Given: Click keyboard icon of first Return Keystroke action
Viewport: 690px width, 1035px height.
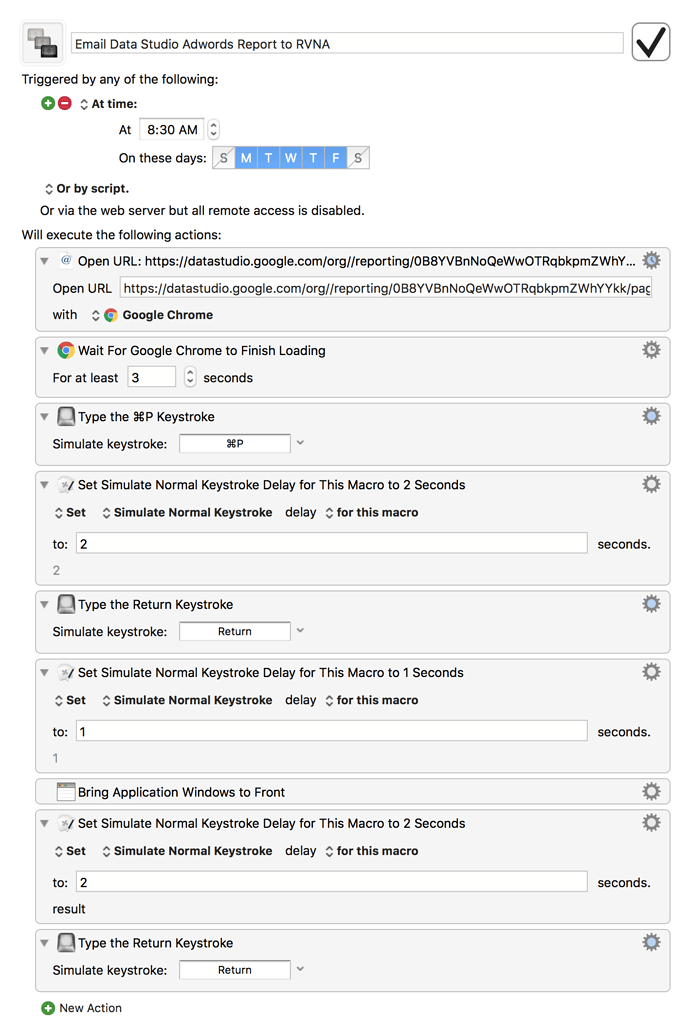Looking at the screenshot, I should (66, 604).
